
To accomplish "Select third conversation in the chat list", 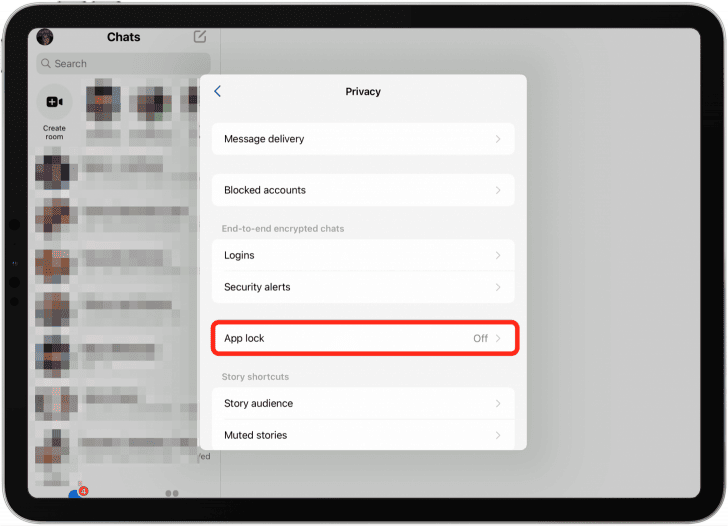I will click(x=120, y=262).
